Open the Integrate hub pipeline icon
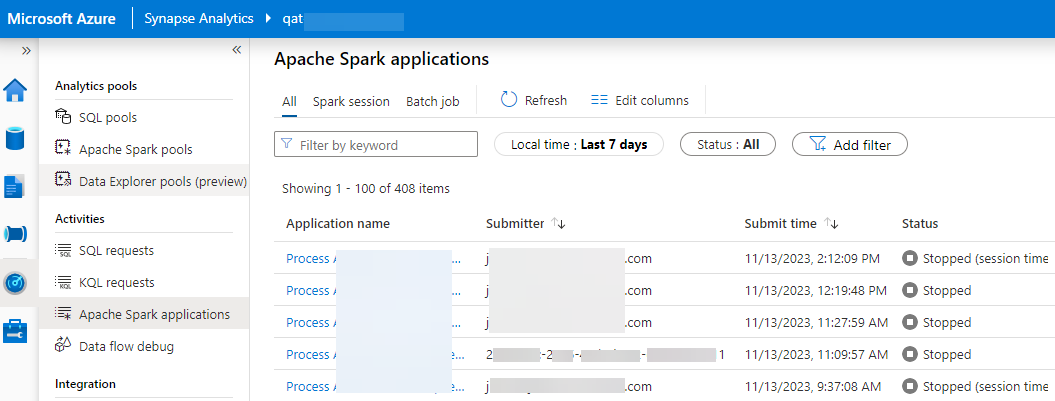Viewport: 1055px width, 401px height. pyautogui.click(x=15, y=234)
